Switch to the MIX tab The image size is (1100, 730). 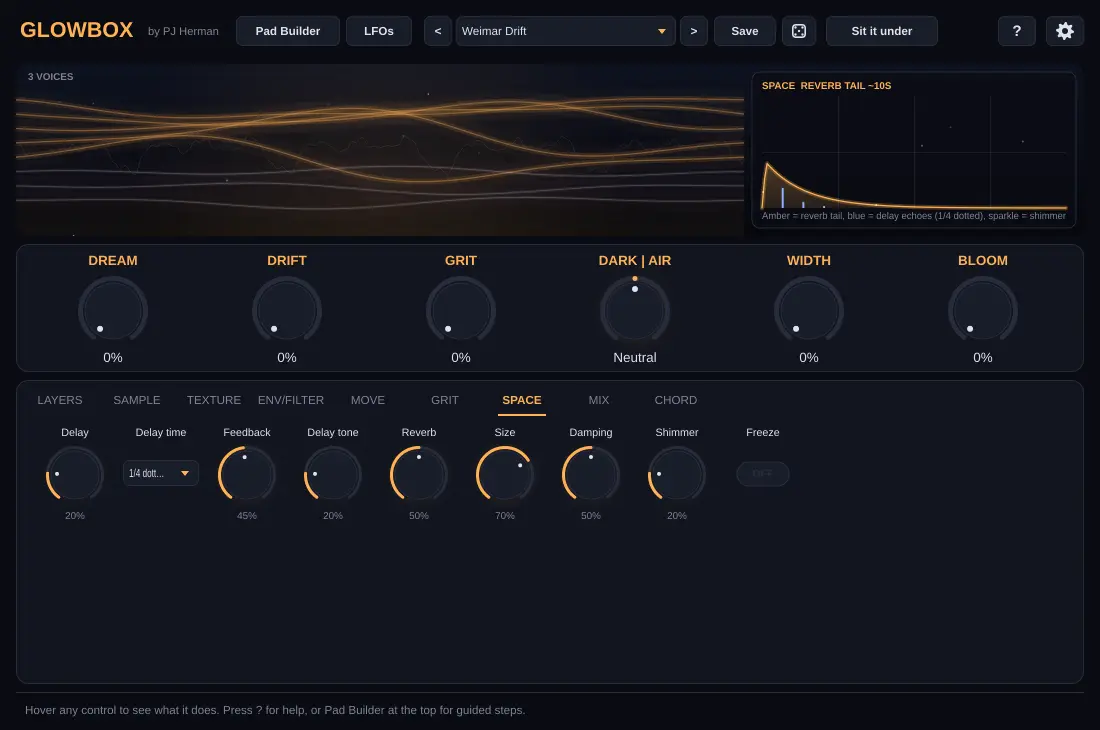[x=598, y=400]
